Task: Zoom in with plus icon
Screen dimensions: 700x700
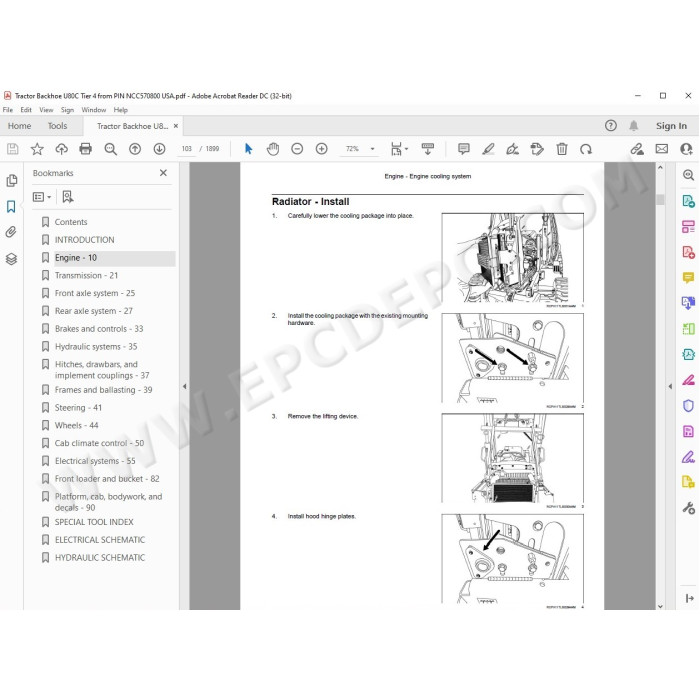Action: click(321, 149)
